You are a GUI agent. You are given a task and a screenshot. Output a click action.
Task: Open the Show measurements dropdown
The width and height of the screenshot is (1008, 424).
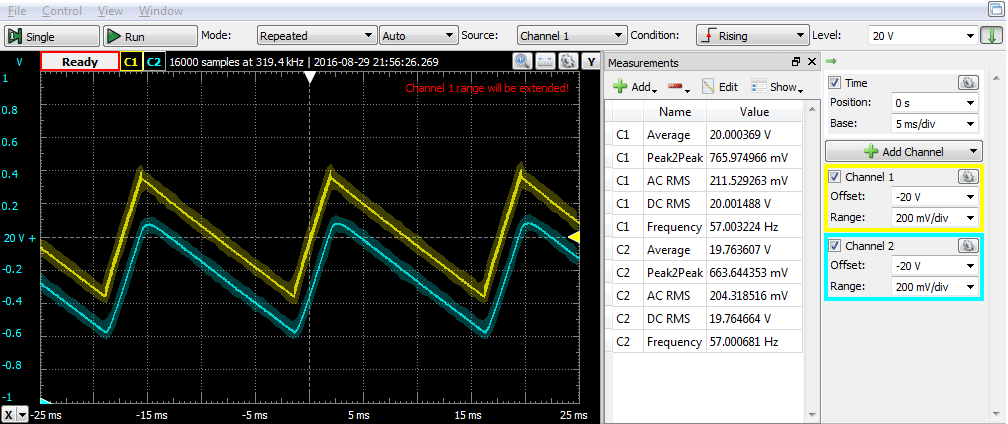click(777, 87)
